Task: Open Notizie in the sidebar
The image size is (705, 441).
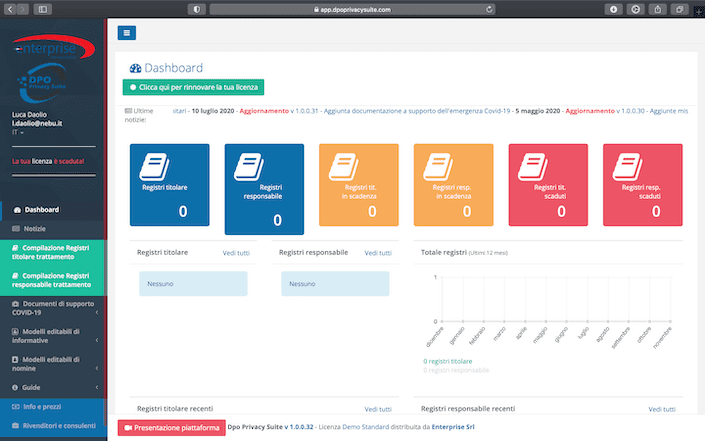Action: tap(35, 229)
